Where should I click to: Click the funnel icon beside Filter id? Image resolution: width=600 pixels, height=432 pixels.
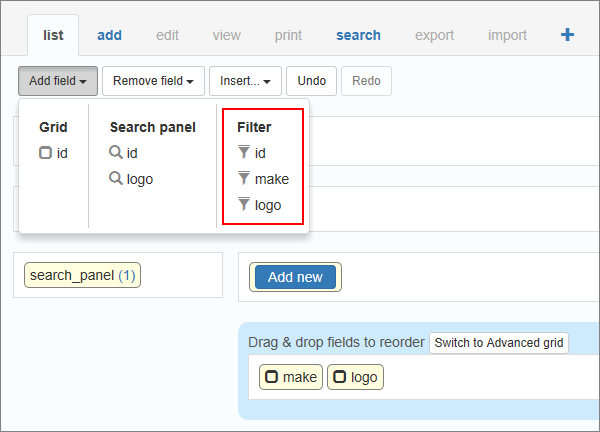point(244,152)
